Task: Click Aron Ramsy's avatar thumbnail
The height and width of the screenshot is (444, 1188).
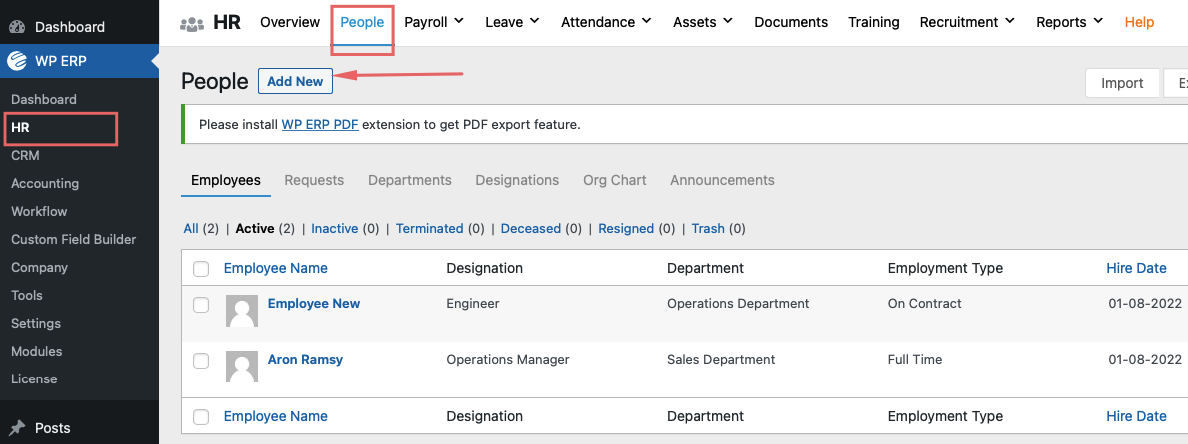Action: click(242, 367)
